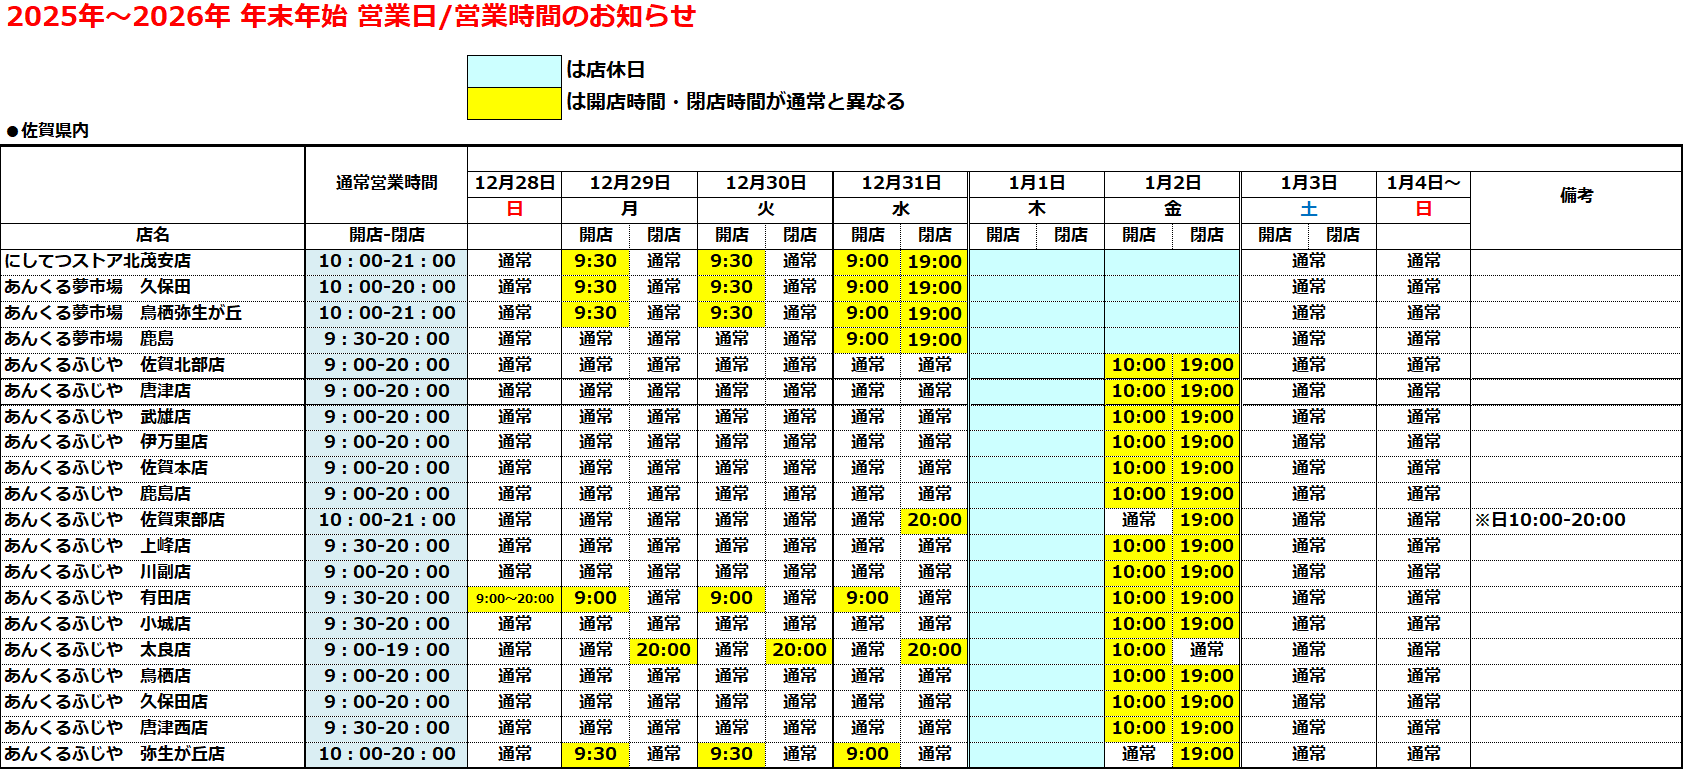
Task: Click the 1月1日 column header
Action: pos(1036,183)
